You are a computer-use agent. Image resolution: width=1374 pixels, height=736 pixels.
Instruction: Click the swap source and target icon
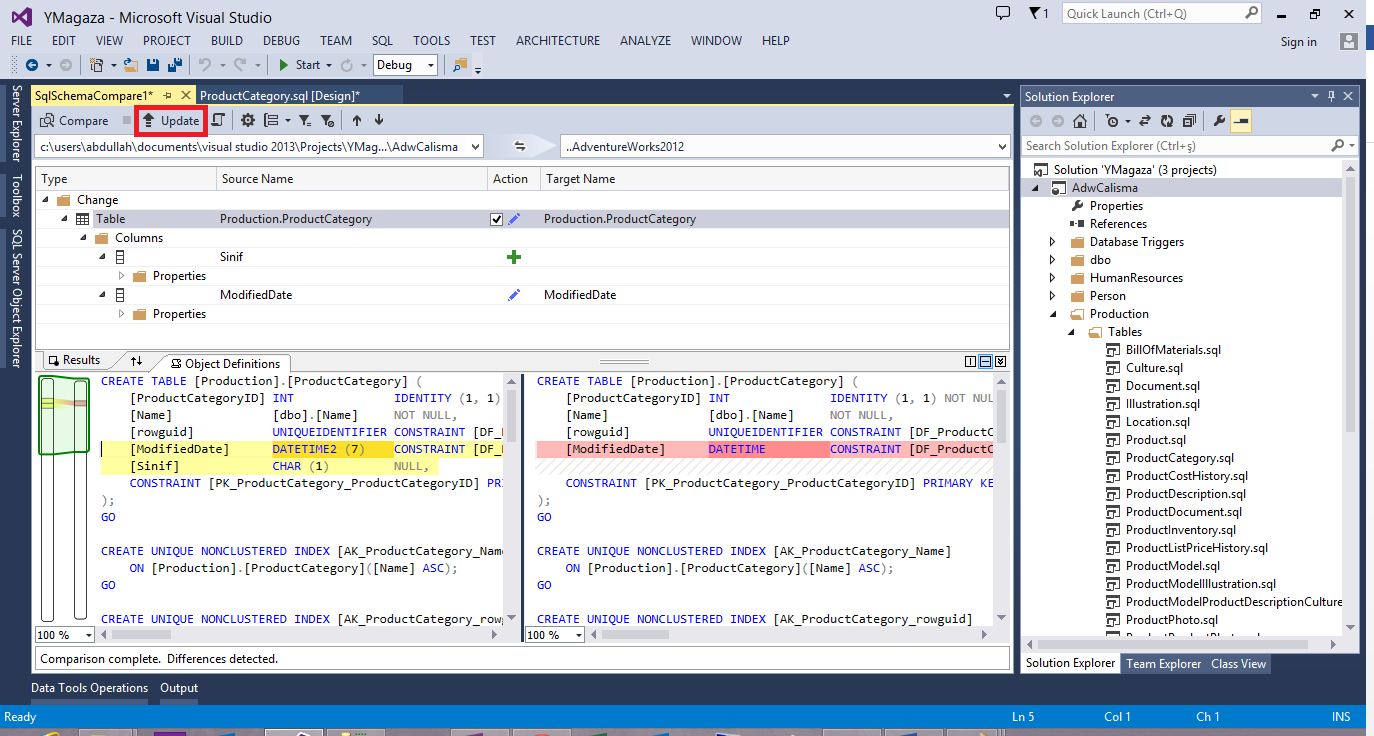click(x=521, y=147)
